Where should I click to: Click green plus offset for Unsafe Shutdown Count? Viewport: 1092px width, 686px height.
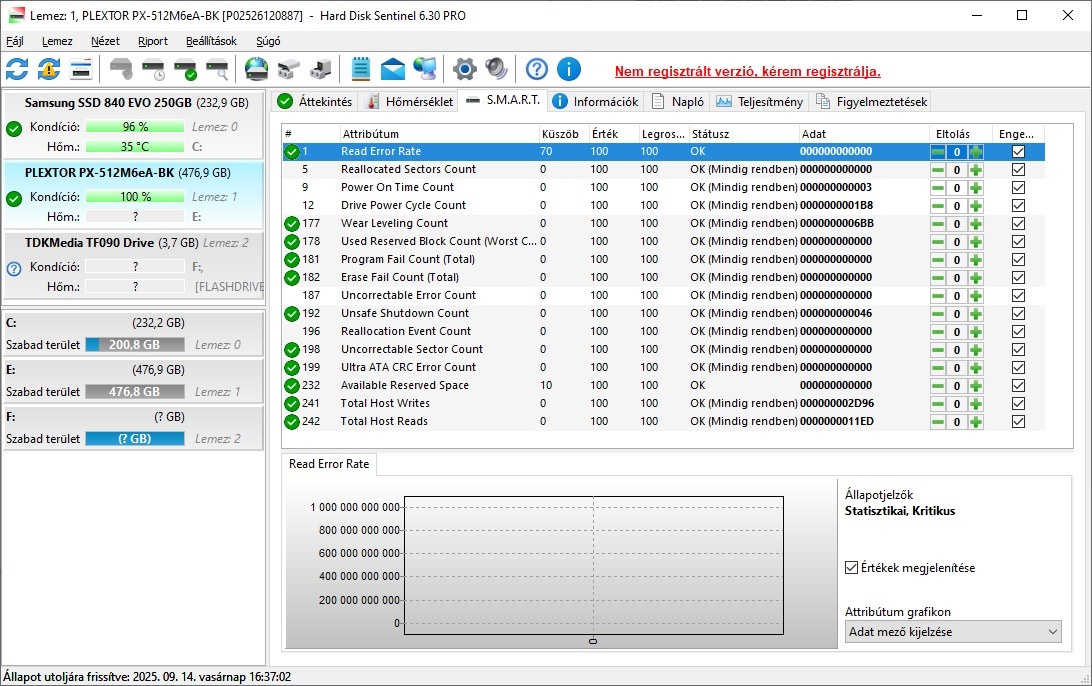tap(976, 314)
